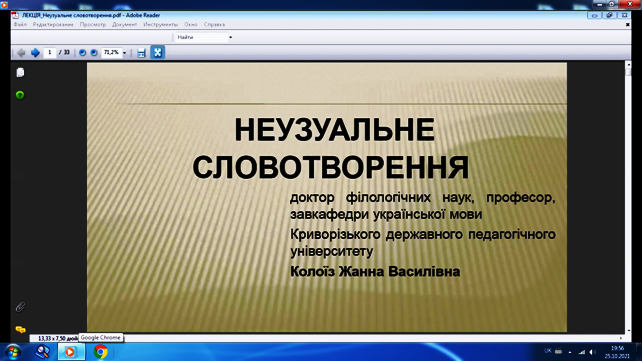Image resolution: width=643 pixels, height=362 pixels.
Task: Click the zoom in round button
Action: [94, 52]
